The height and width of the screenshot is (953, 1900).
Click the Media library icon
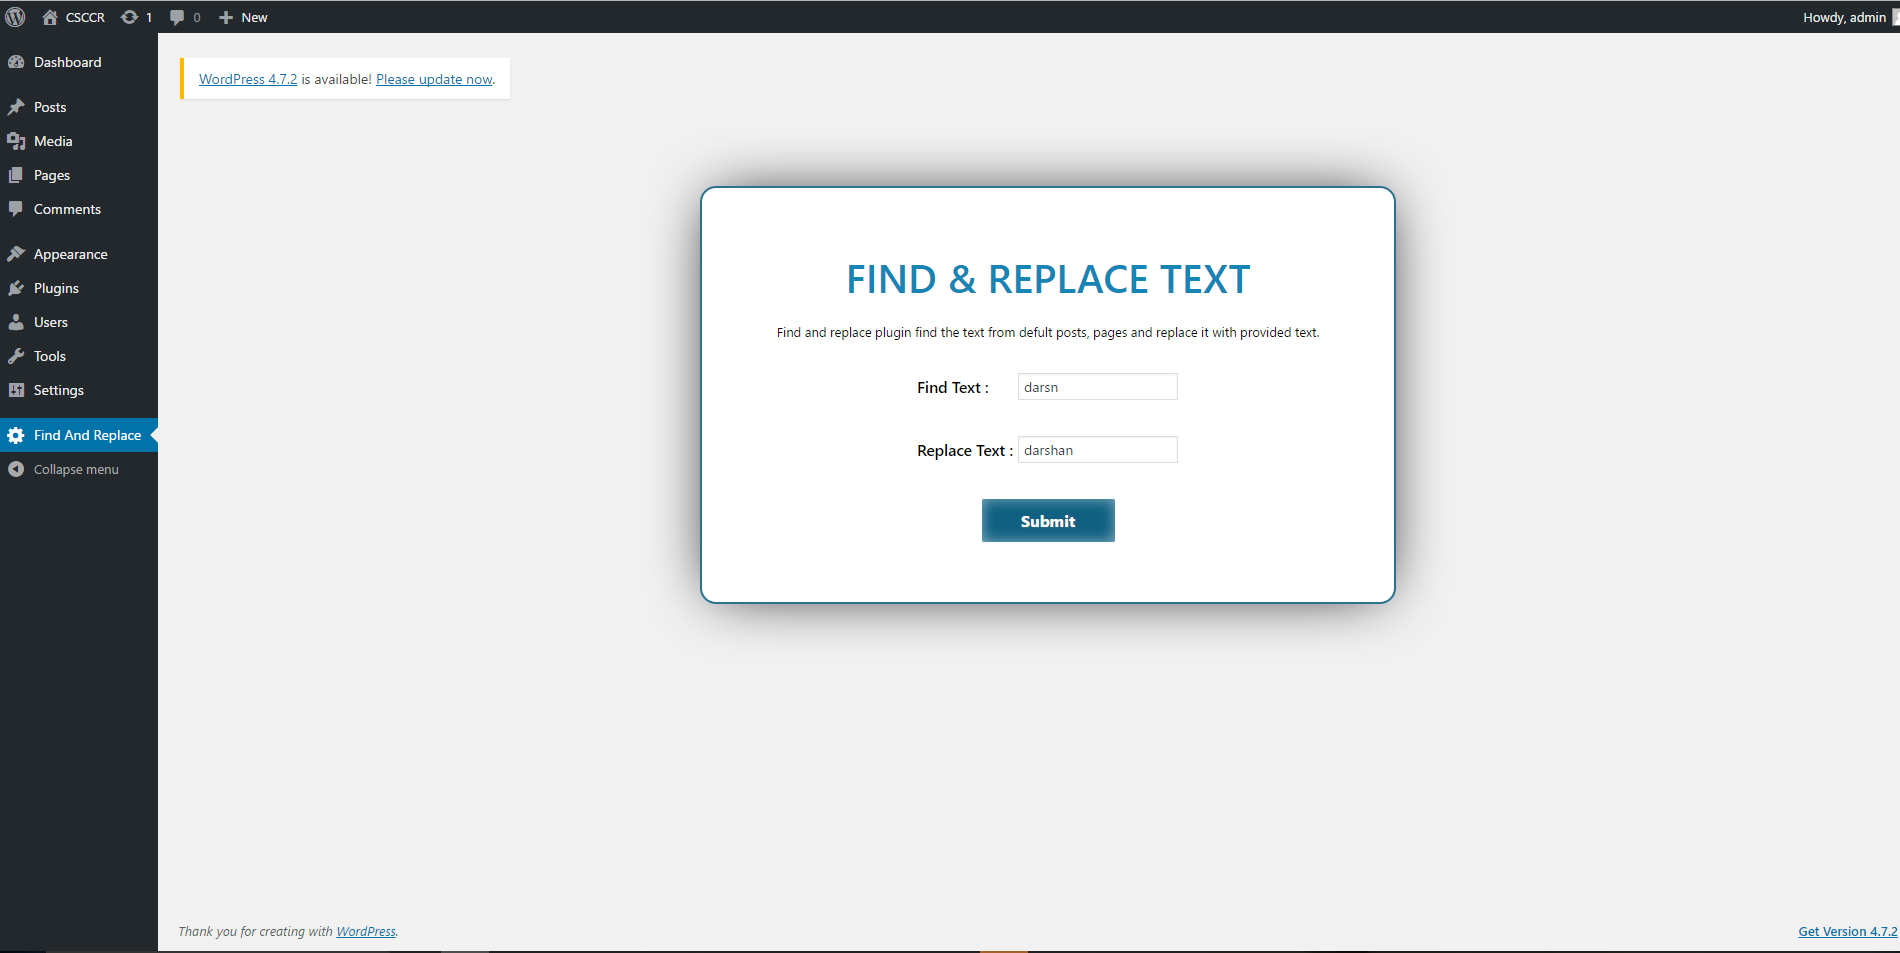click(16, 141)
